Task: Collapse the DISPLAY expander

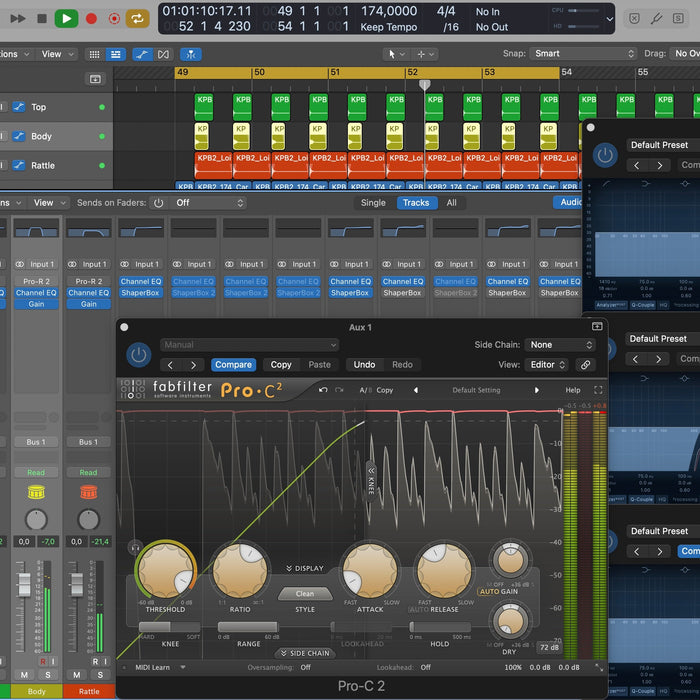Action: tap(305, 568)
